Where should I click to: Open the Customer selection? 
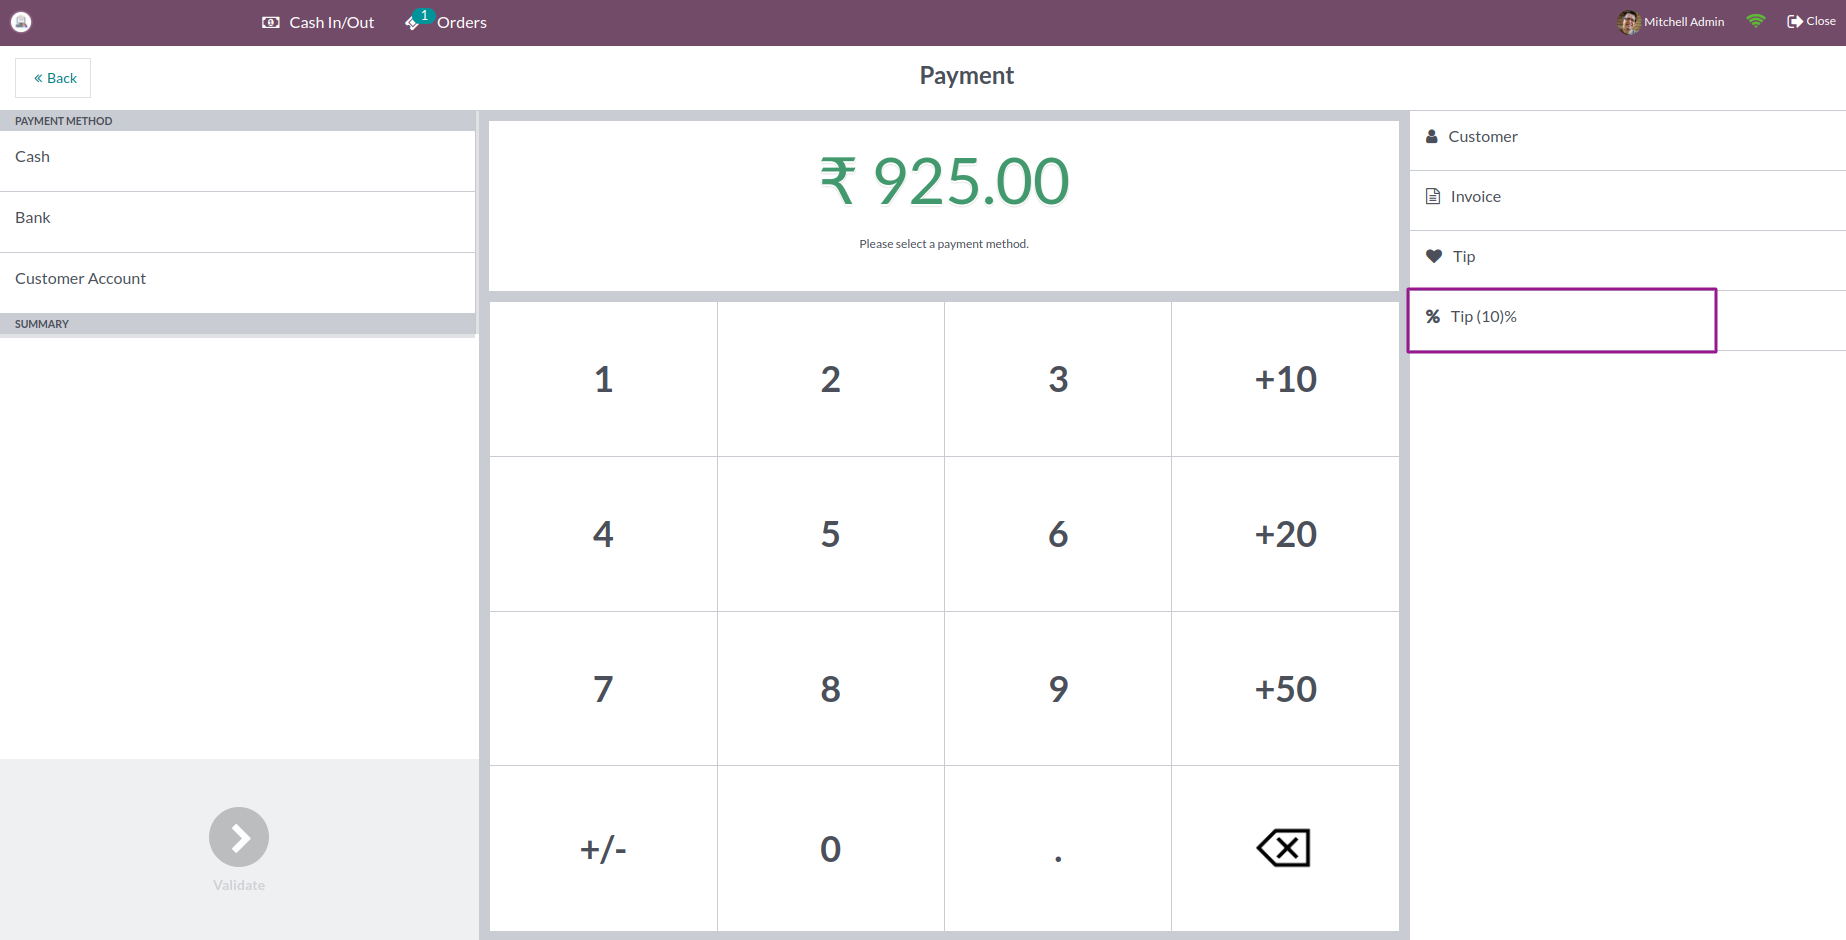(1482, 137)
